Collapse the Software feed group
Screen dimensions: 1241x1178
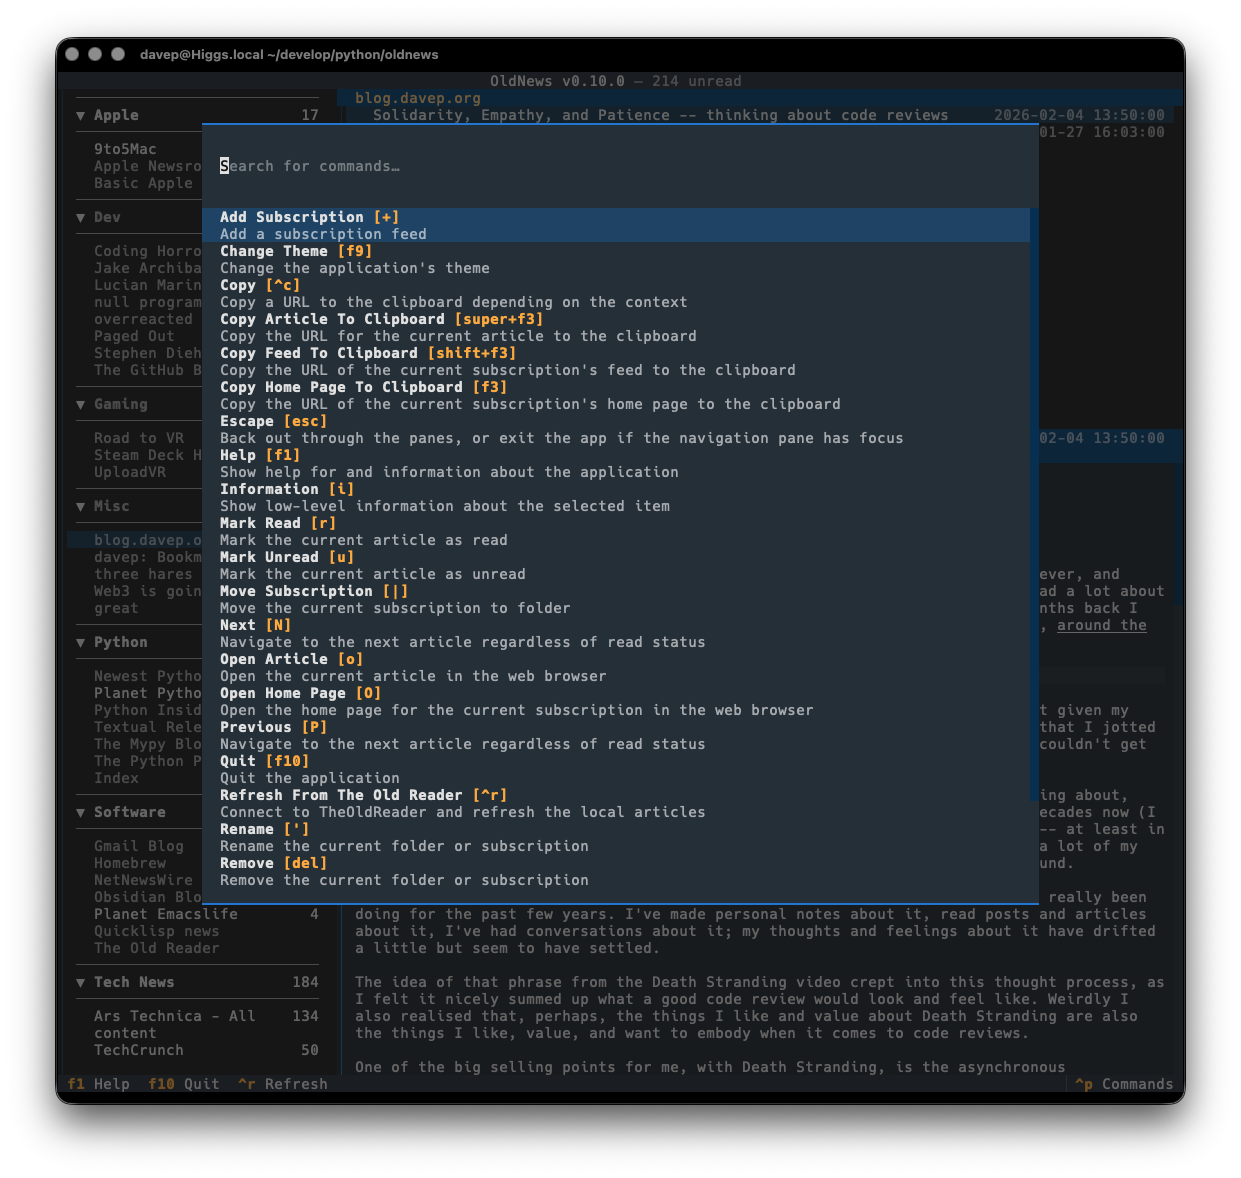point(80,812)
